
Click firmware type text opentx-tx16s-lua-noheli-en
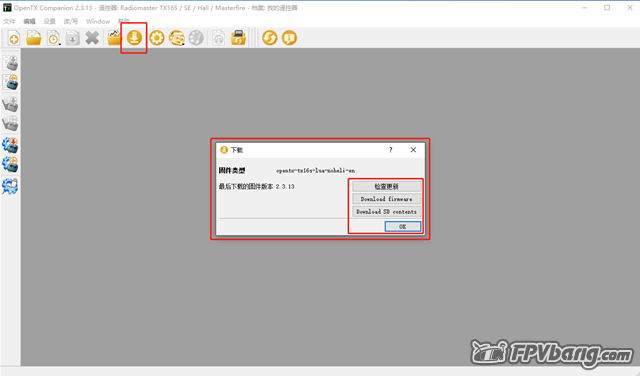click(x=316, y=171)
